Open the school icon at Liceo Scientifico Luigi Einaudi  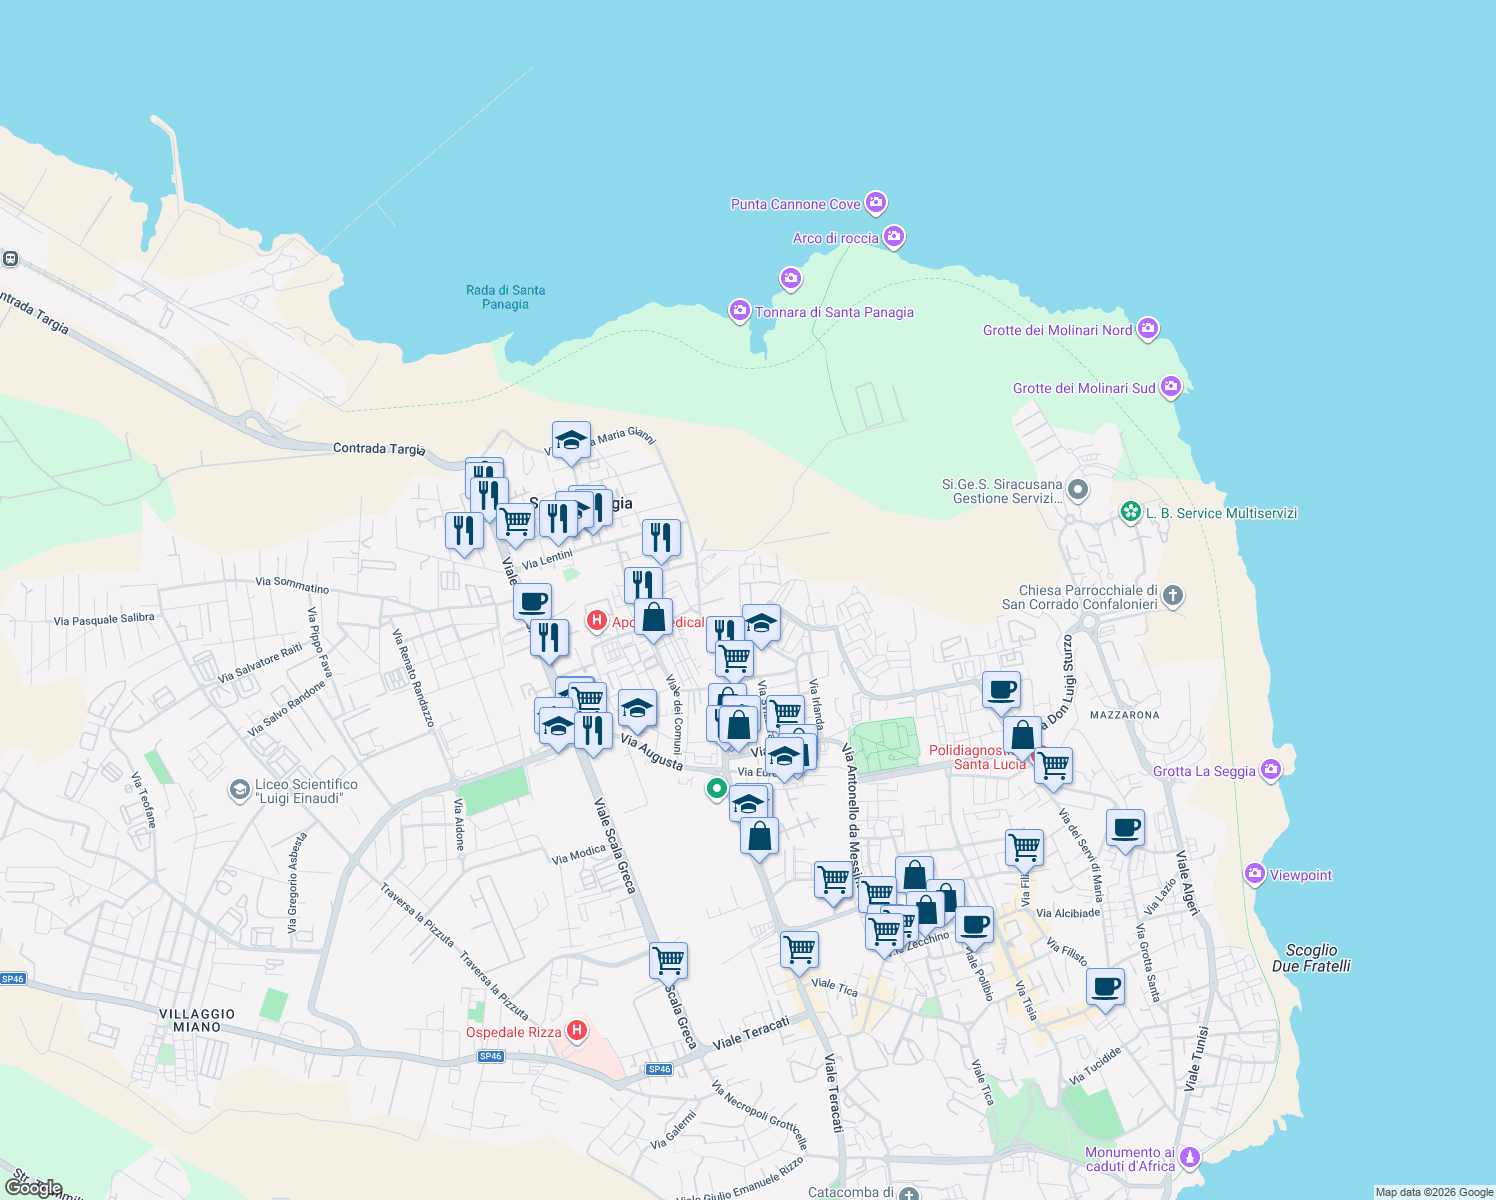tap(241, 791)
